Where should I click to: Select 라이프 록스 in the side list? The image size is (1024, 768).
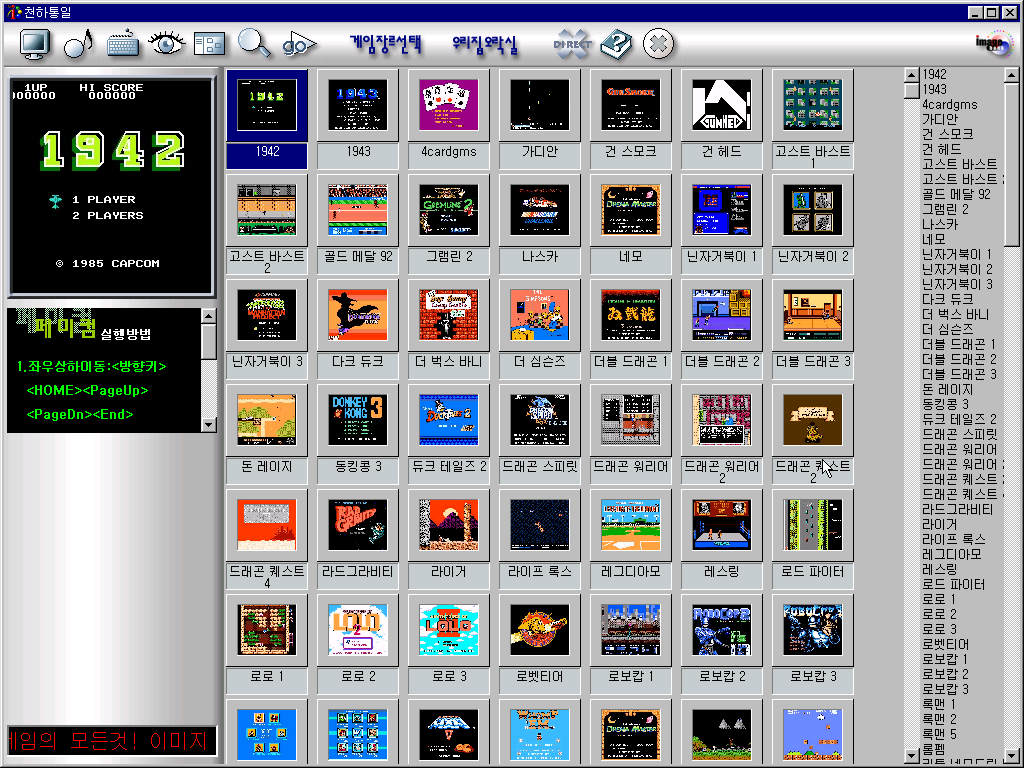tap(953, 539)
